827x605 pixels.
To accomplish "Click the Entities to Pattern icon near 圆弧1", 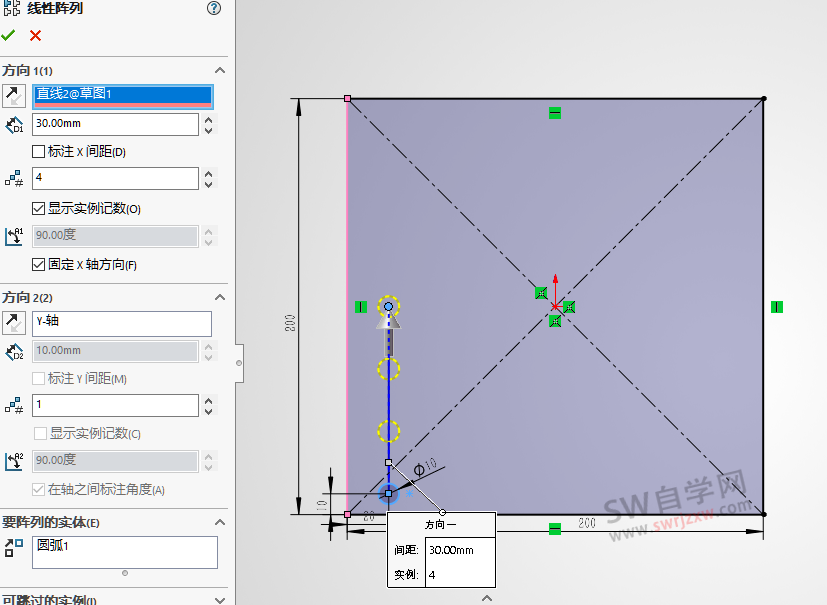I will (14, 546).
